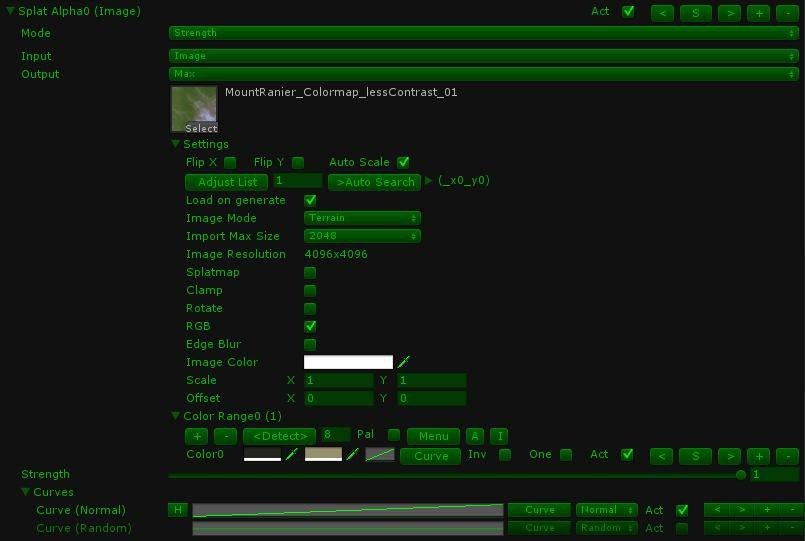
Task: Open the Import Max Size dropdown
Action: coord(362,236)
